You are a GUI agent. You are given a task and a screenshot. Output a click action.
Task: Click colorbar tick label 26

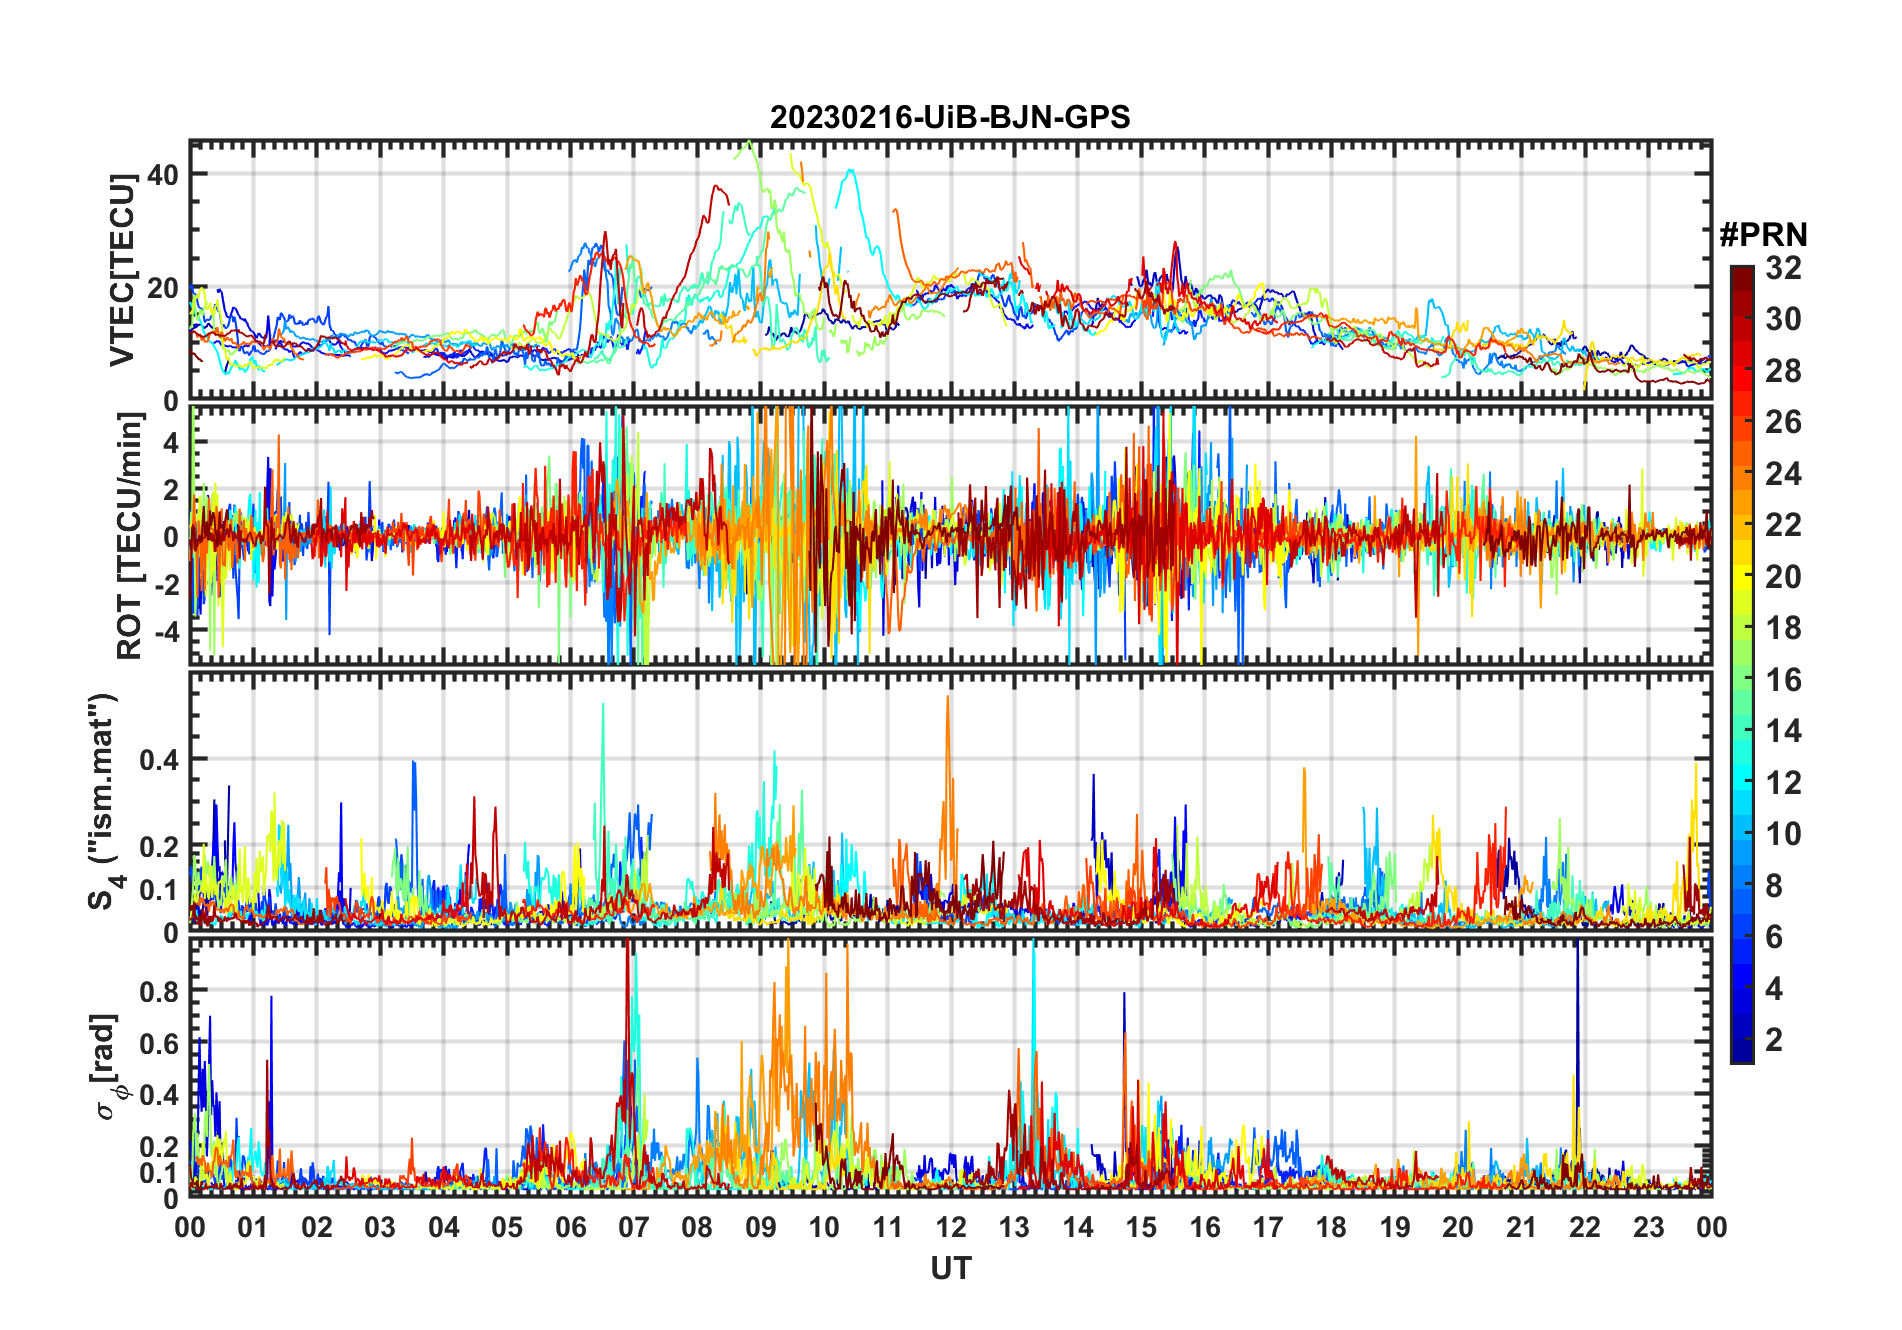[1783, 422]
